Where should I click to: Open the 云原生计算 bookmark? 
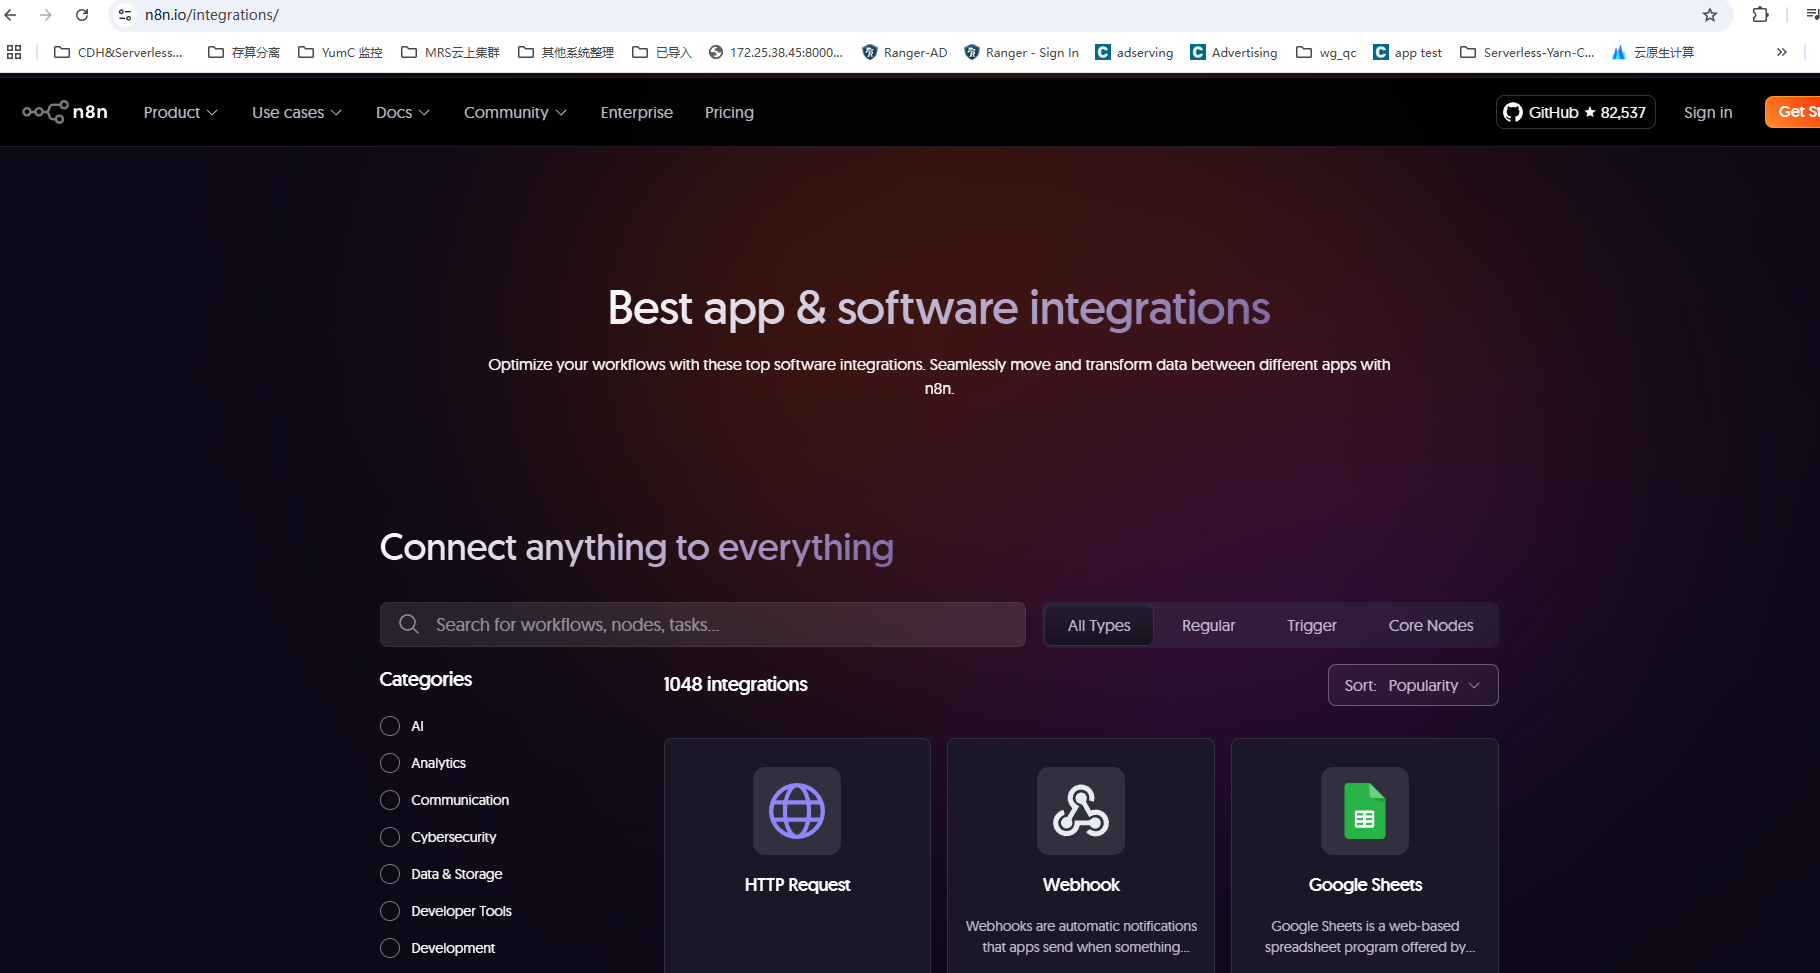click(1653, 52)
